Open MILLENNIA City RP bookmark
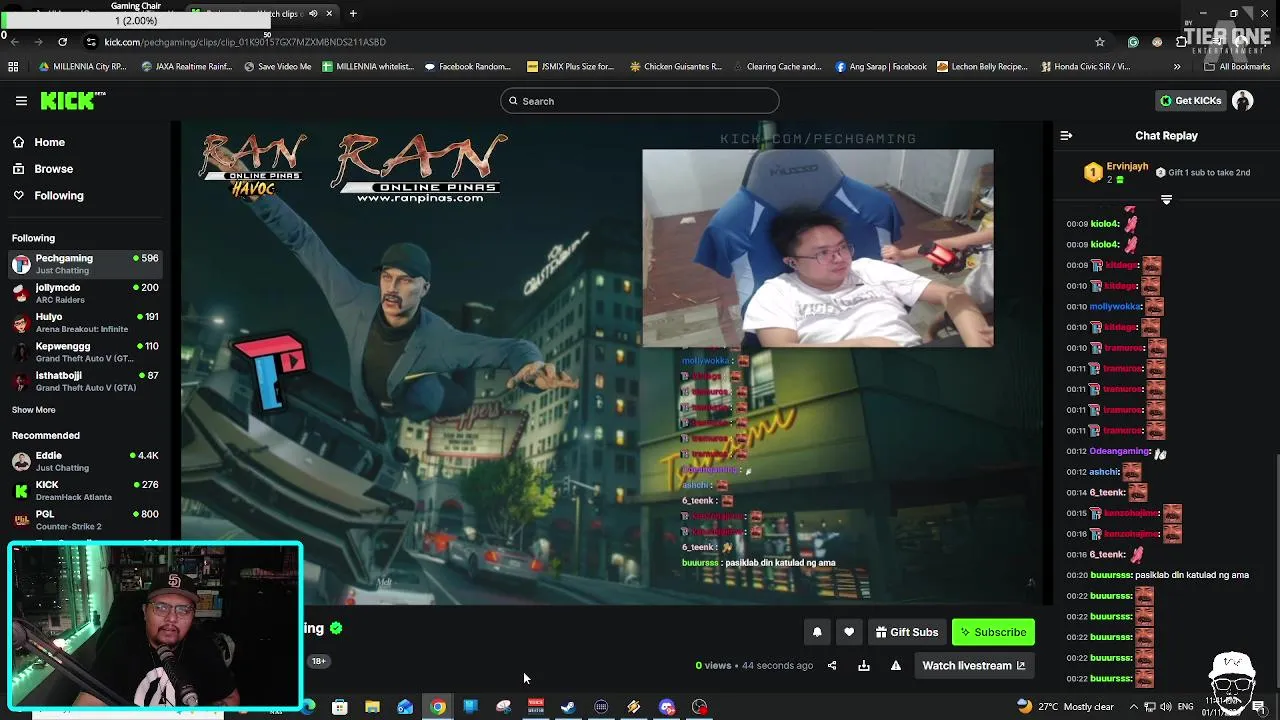This screenshot has height=720, width=1280. (82, 67)
